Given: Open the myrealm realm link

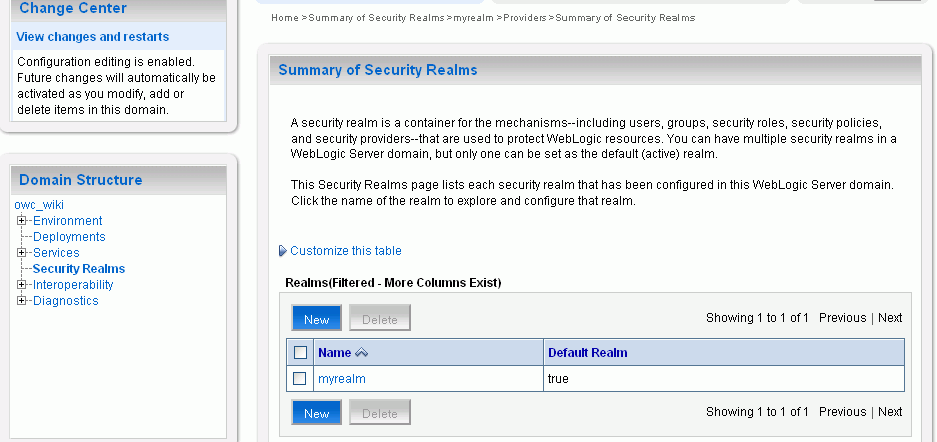Looking at the screenshot, I should point(342,379).
